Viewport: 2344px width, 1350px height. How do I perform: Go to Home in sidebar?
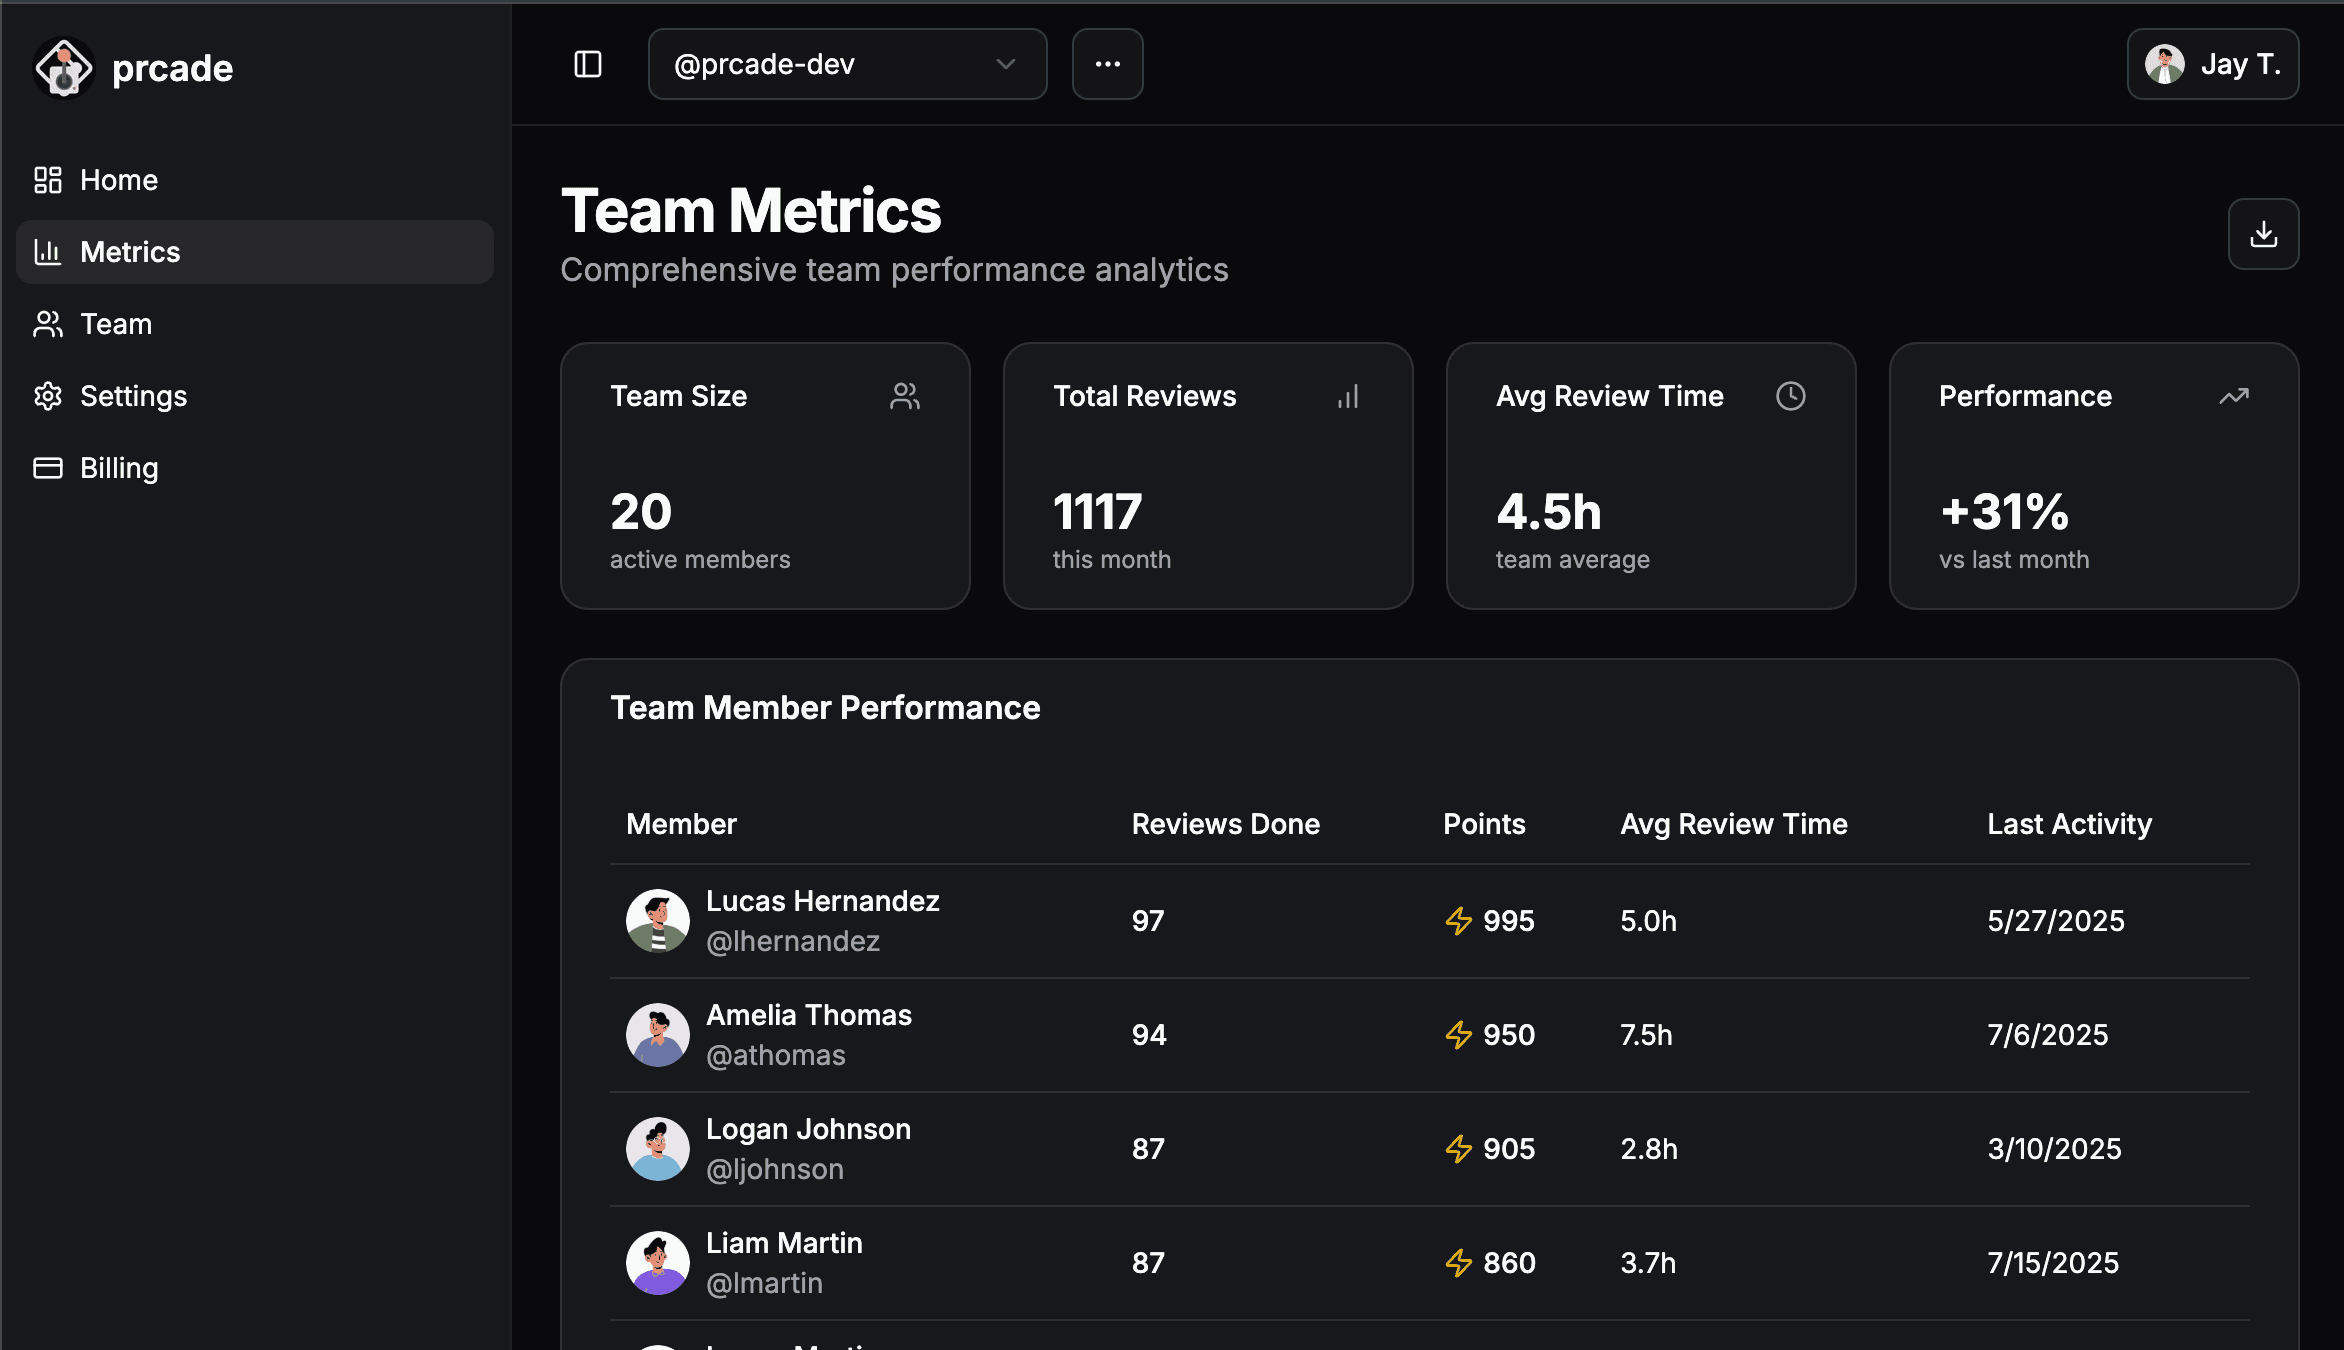point(119,180)
